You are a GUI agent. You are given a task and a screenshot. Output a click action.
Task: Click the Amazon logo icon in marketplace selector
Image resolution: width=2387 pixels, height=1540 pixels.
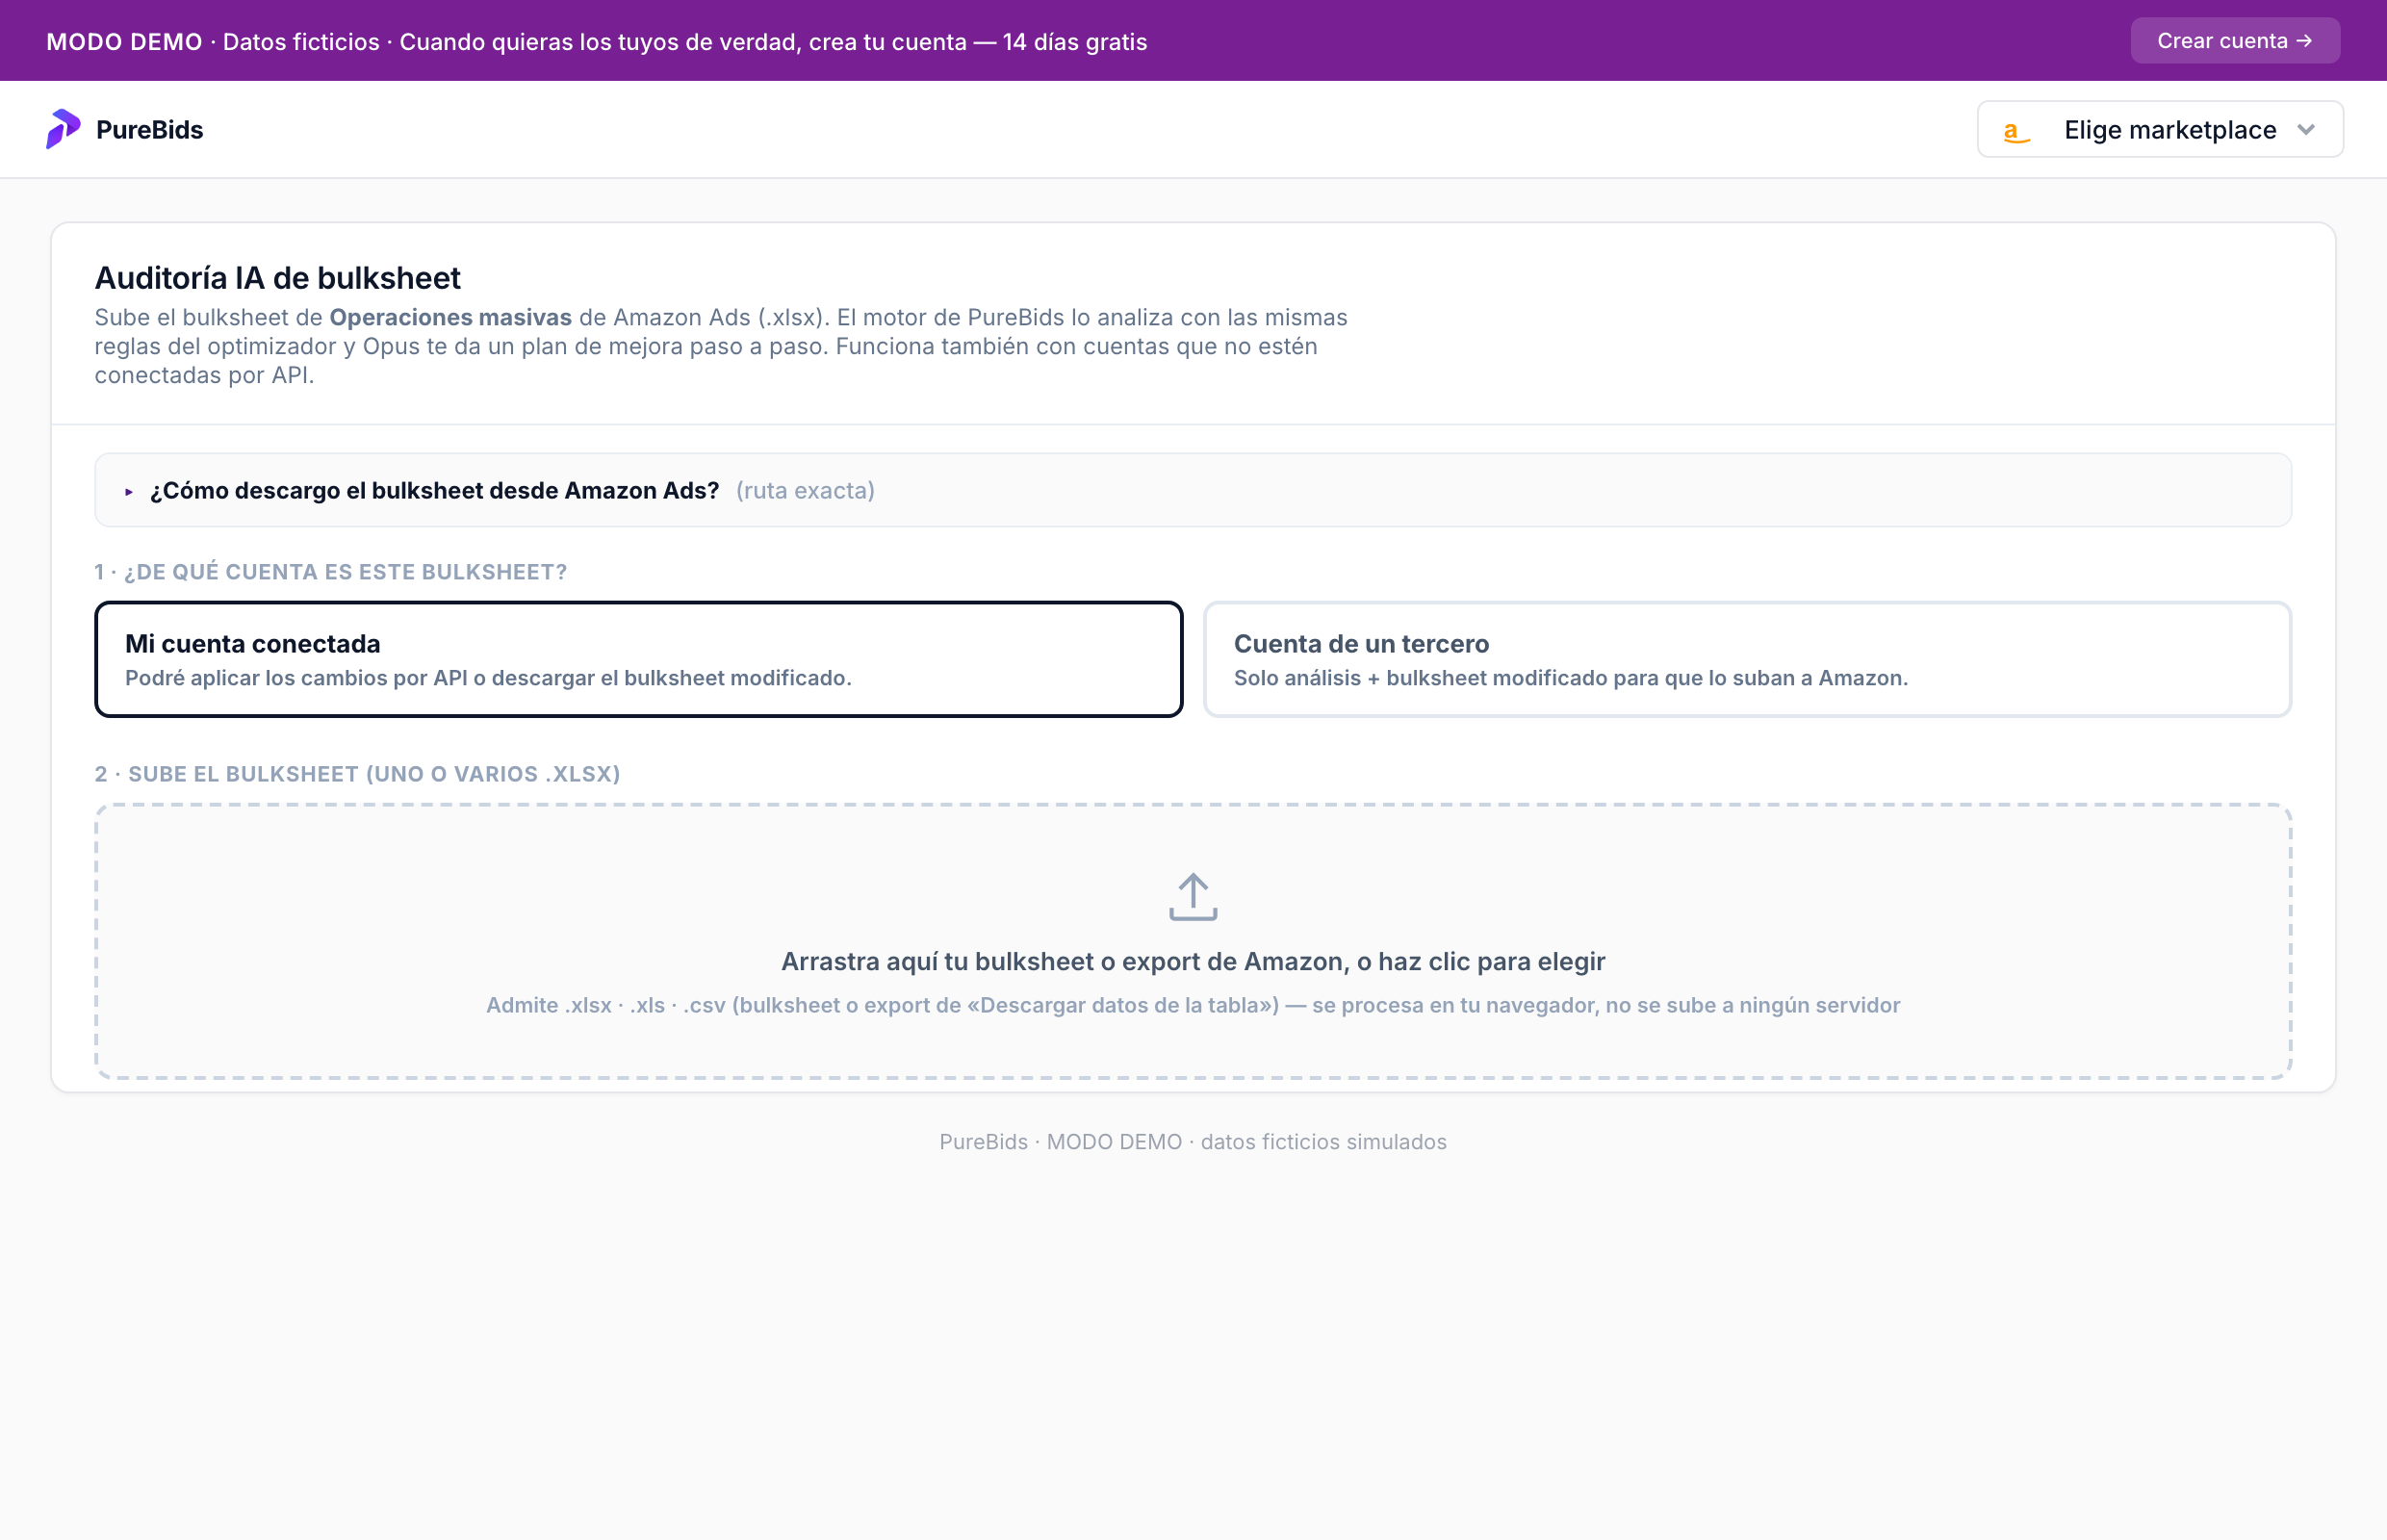[2016, 131]
